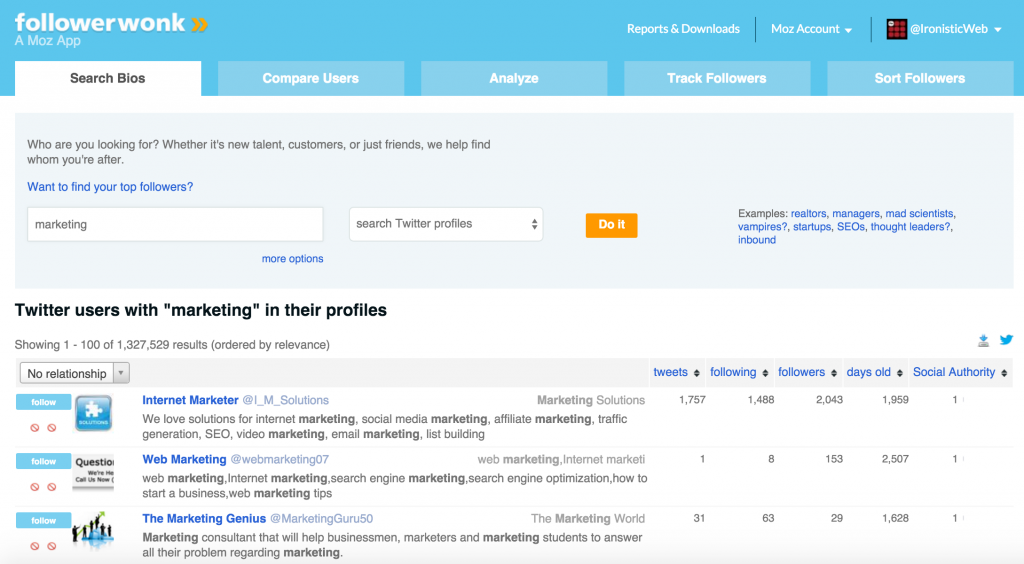Open @I_M_Solutions handle link
Viewport: 1024px width, 564px height.
click(x=285, y=400)
